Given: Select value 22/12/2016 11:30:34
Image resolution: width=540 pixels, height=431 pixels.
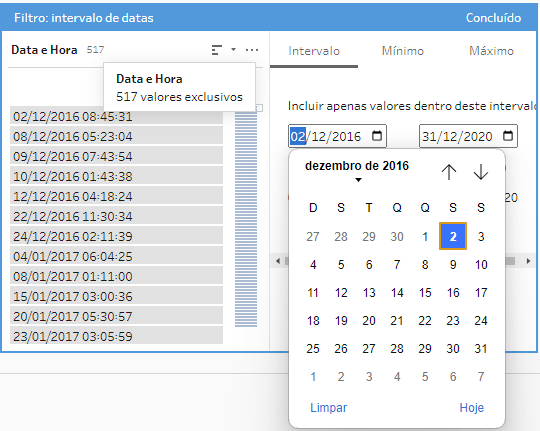Looking at the screenshot, I should coord(116,216).
